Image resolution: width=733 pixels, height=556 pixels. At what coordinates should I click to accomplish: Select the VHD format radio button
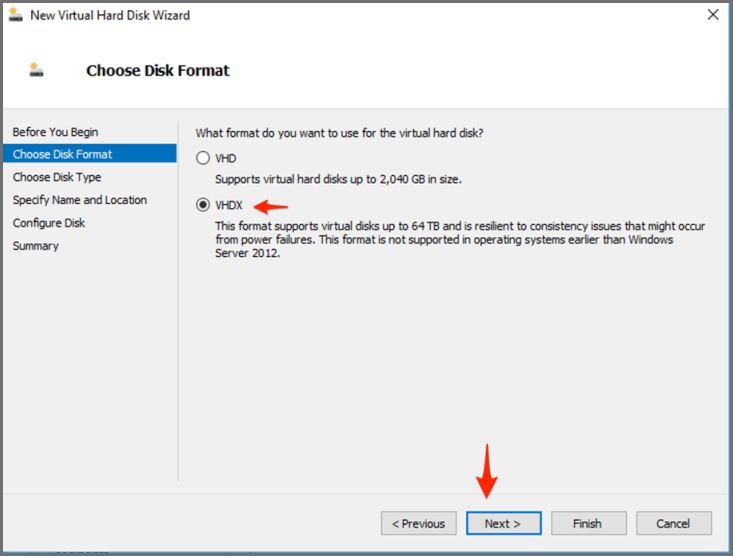[204, 158]
